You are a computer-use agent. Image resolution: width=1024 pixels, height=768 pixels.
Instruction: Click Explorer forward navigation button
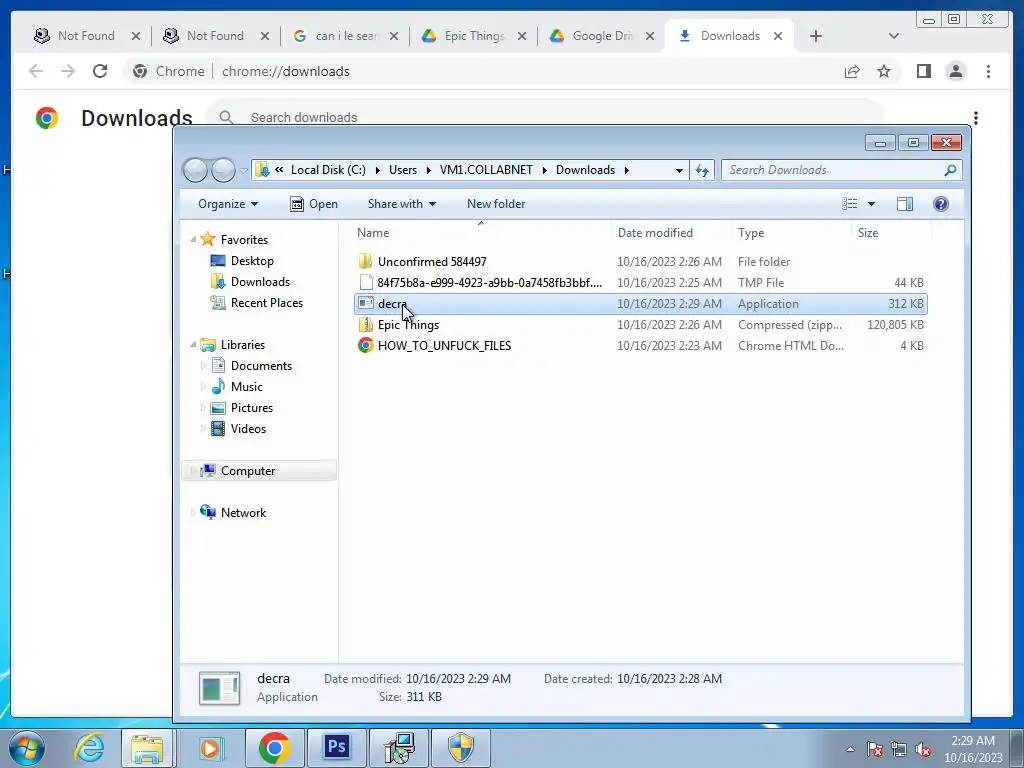tap(223, 170)
